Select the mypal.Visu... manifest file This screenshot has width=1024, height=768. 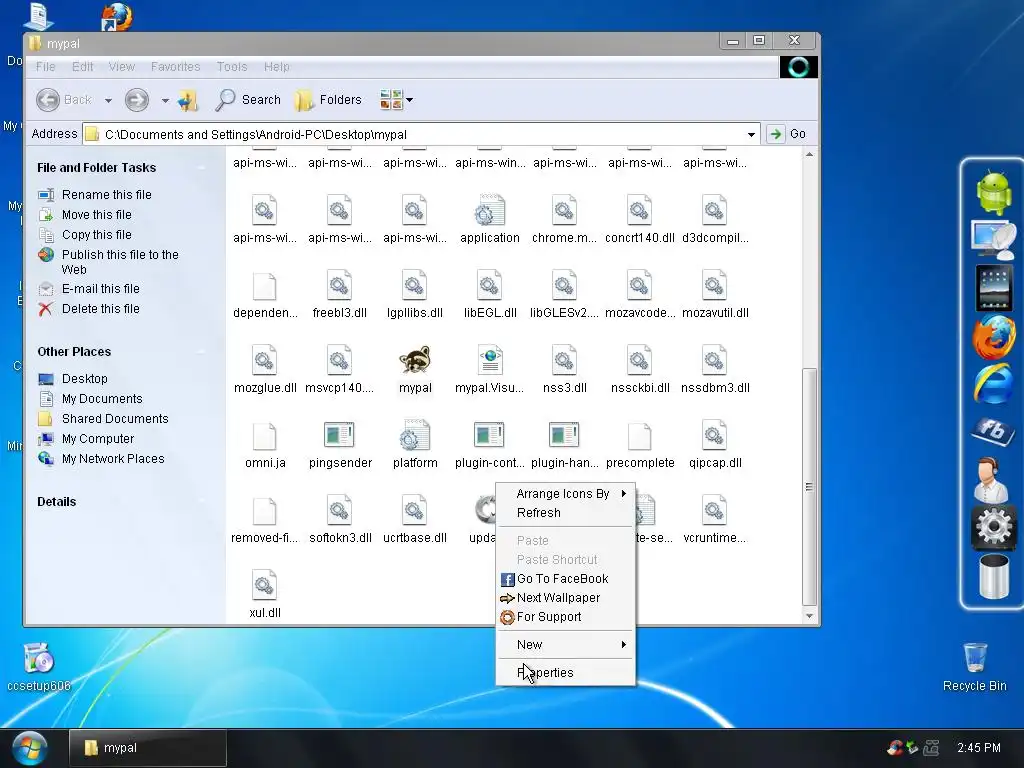[x=490, y=360]
